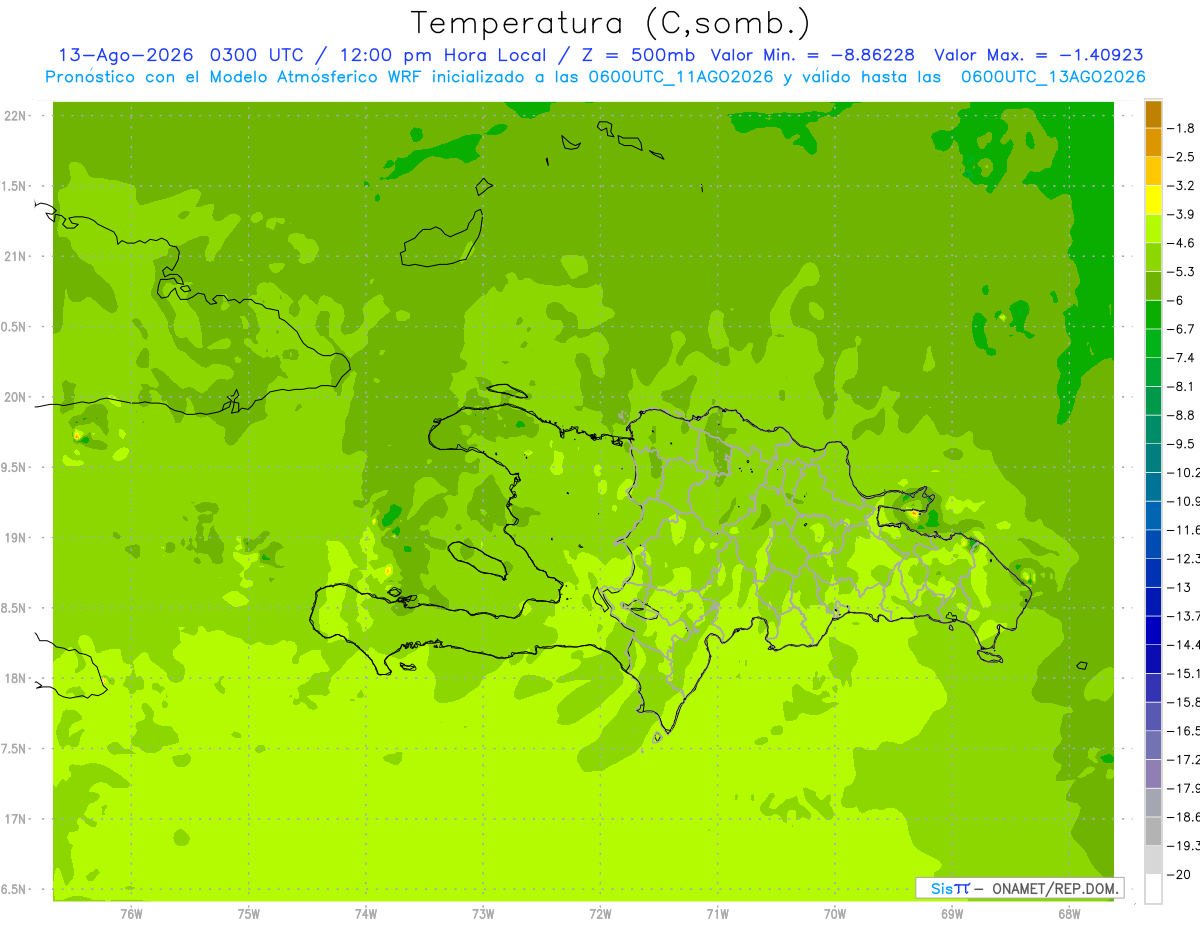Pick the white swatch below -20
This screenshot has width=1200, height=927.
point(1153,888)
